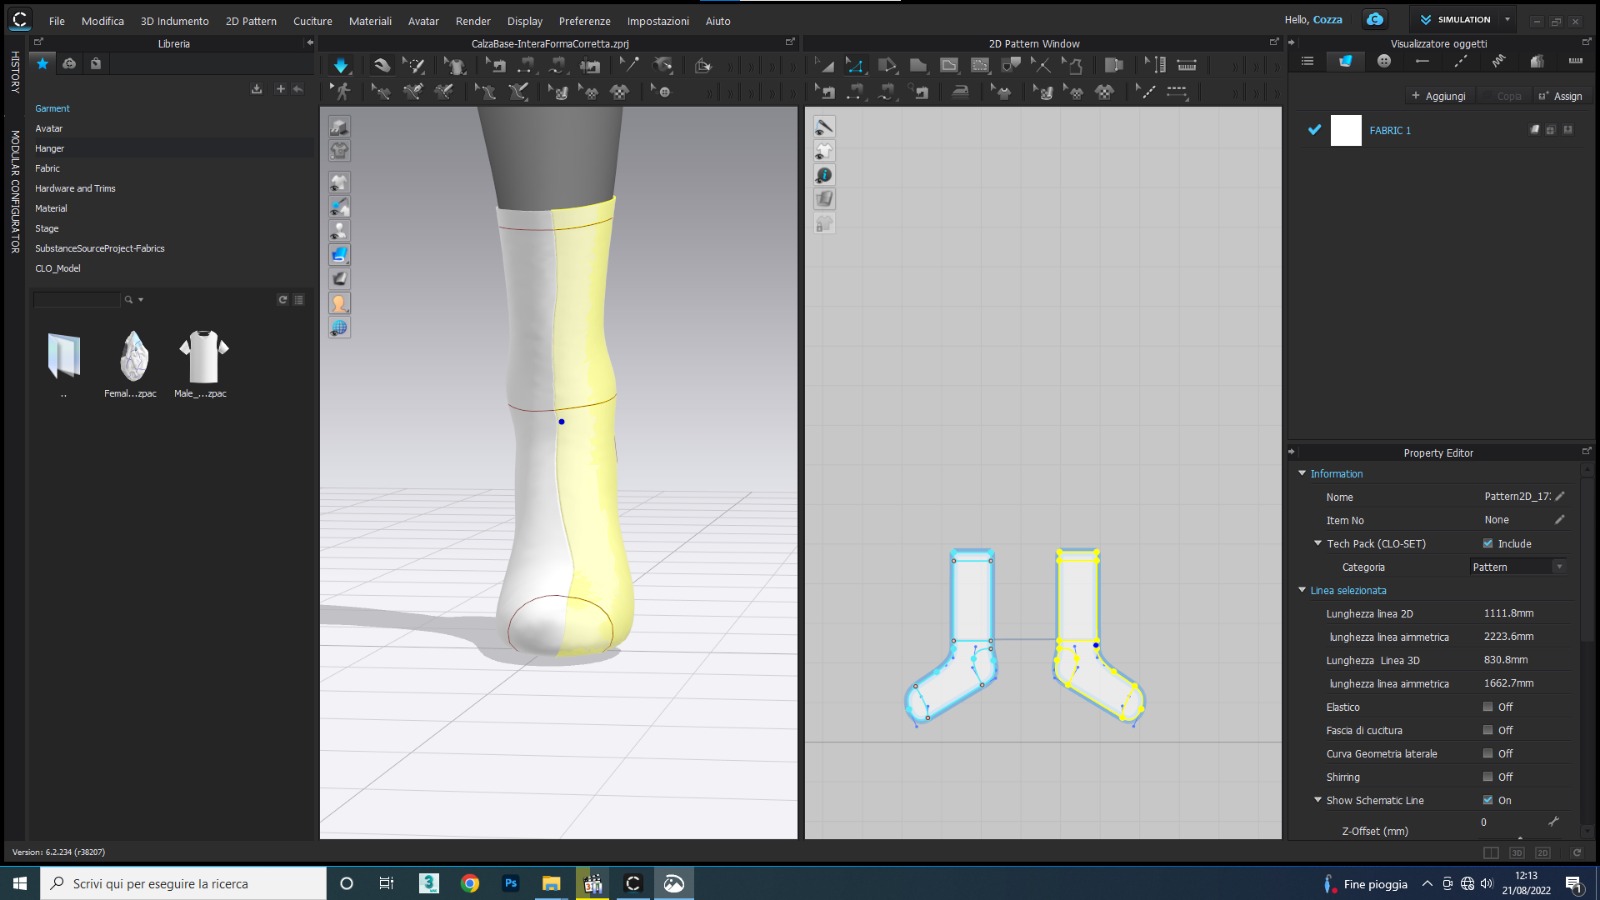Open the Fabric tab in Visualizzatore oggetti
1600x900 pixels.
(1345, 61)
